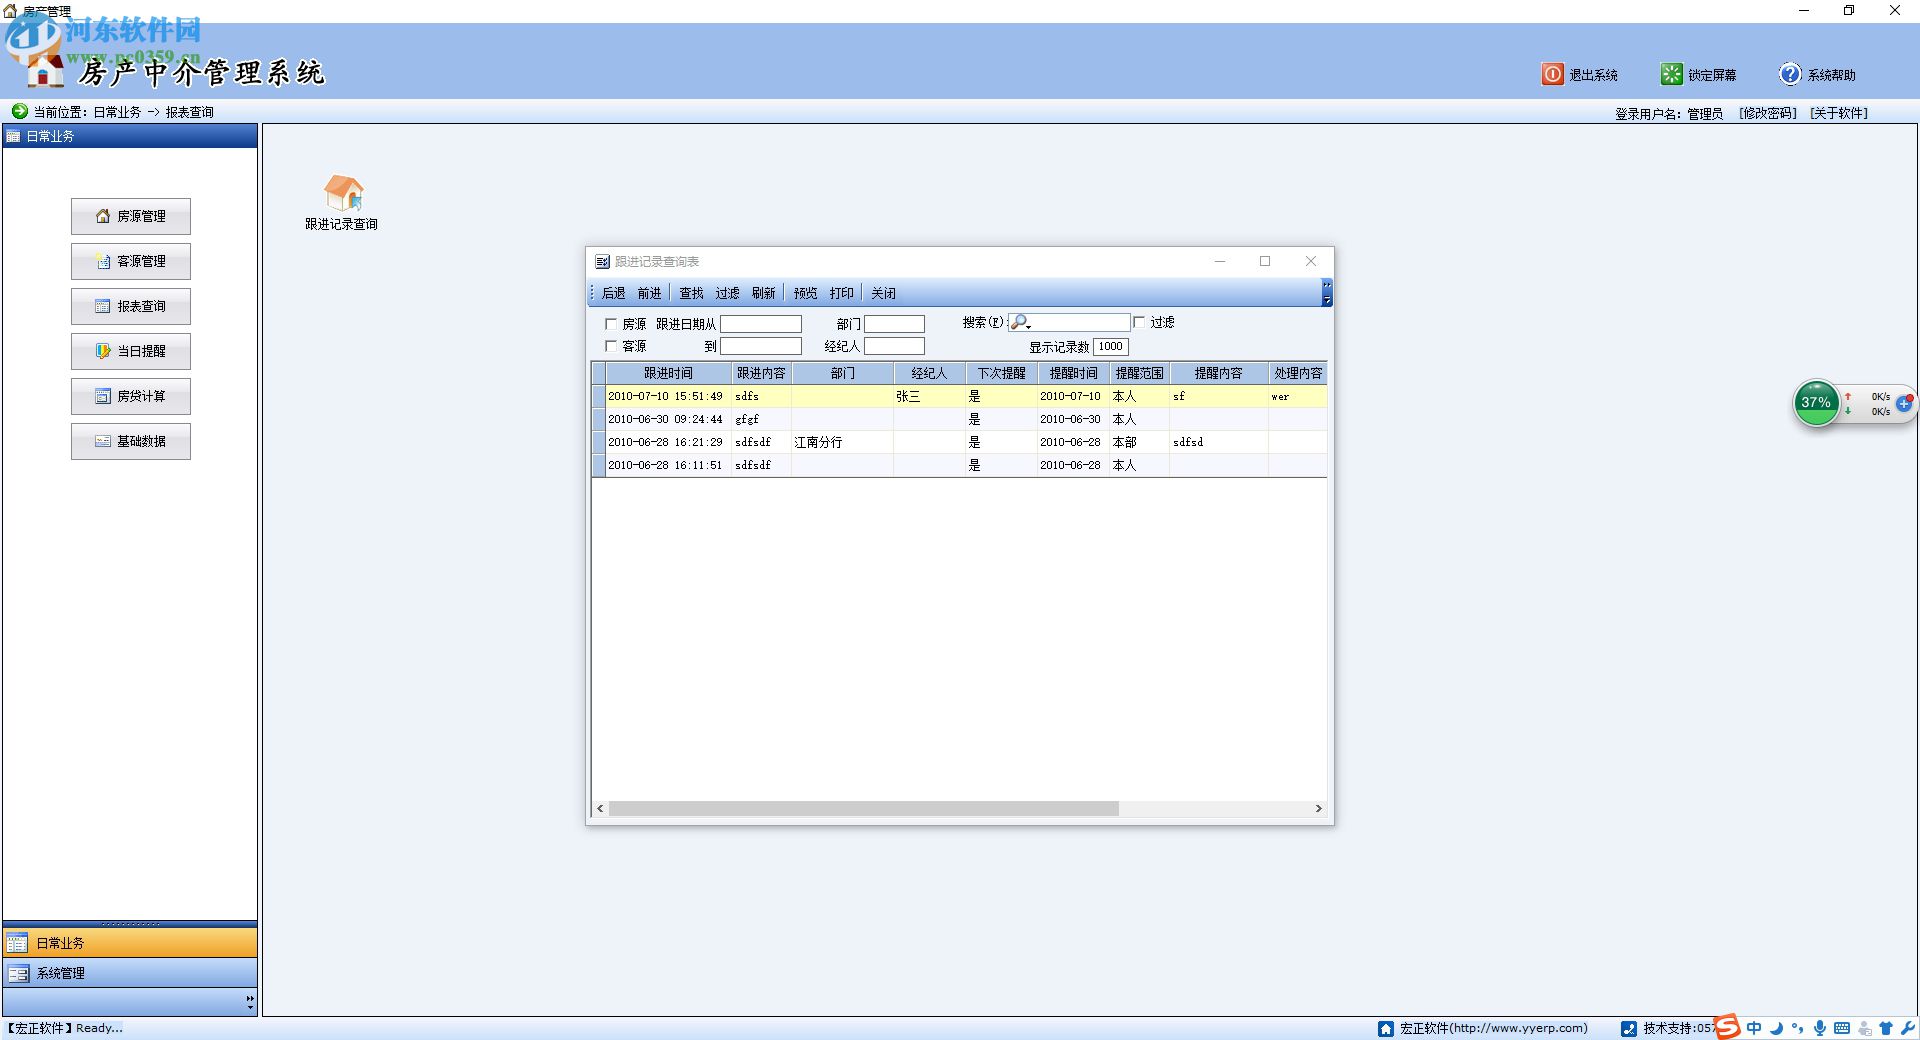Screen dimensions: 1920x1040
Task: Expand the toolbar overflow chevron in query window
Action: pyautogui.click(x=1327, y=293)
